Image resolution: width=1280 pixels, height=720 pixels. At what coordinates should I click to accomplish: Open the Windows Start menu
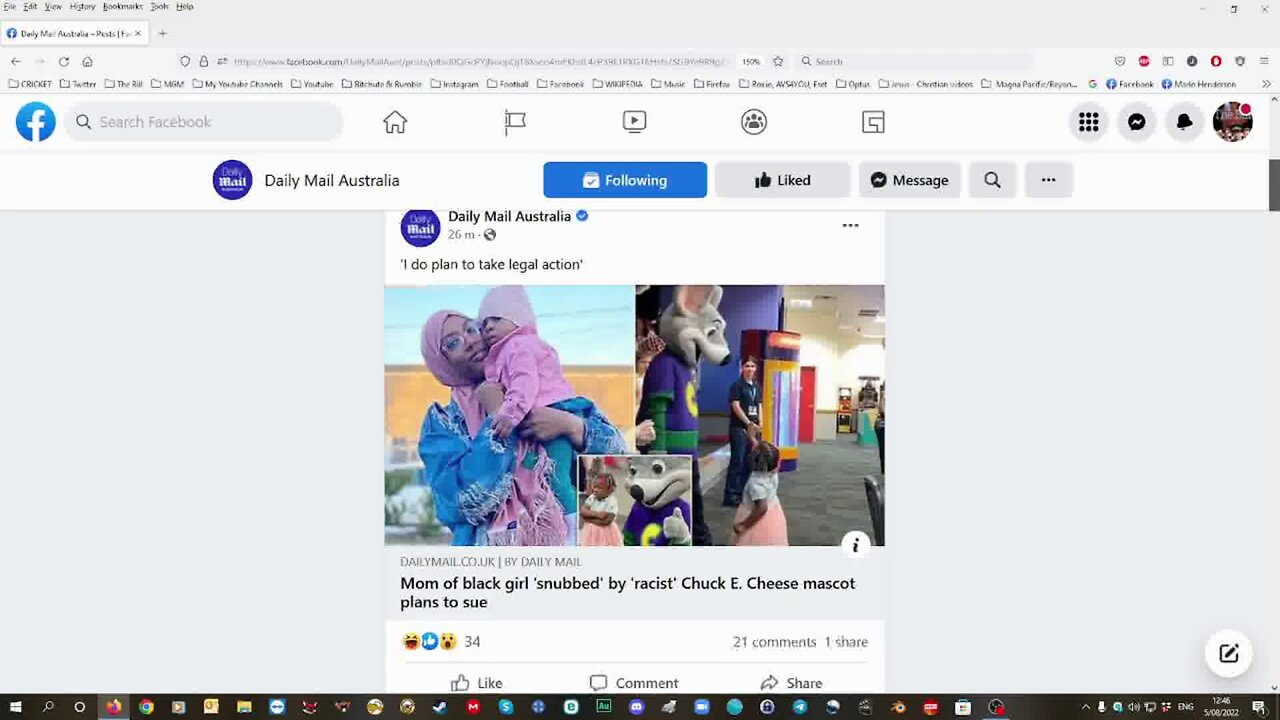[x=15, y=707]
